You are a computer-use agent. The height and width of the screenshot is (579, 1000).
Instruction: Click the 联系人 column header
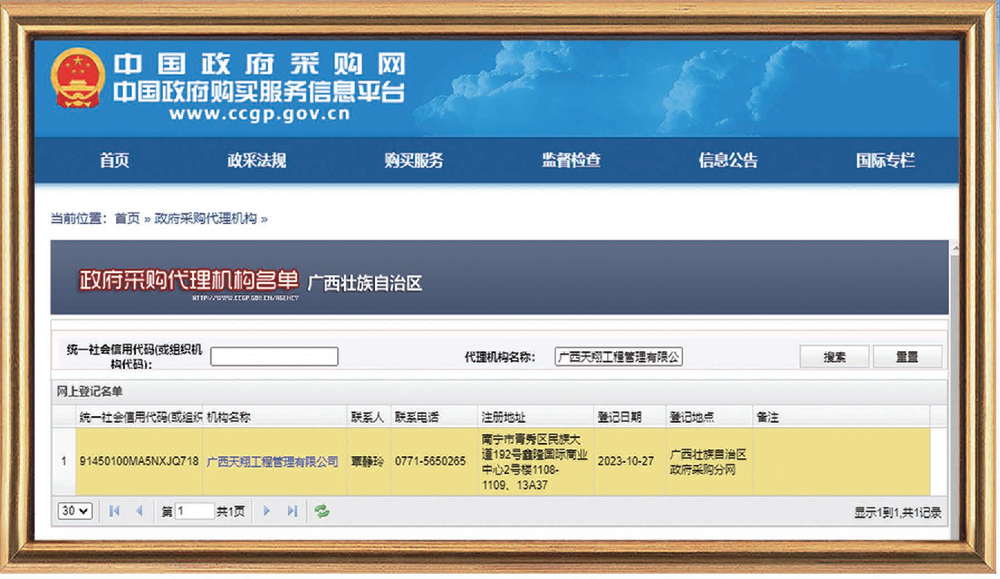368,417
